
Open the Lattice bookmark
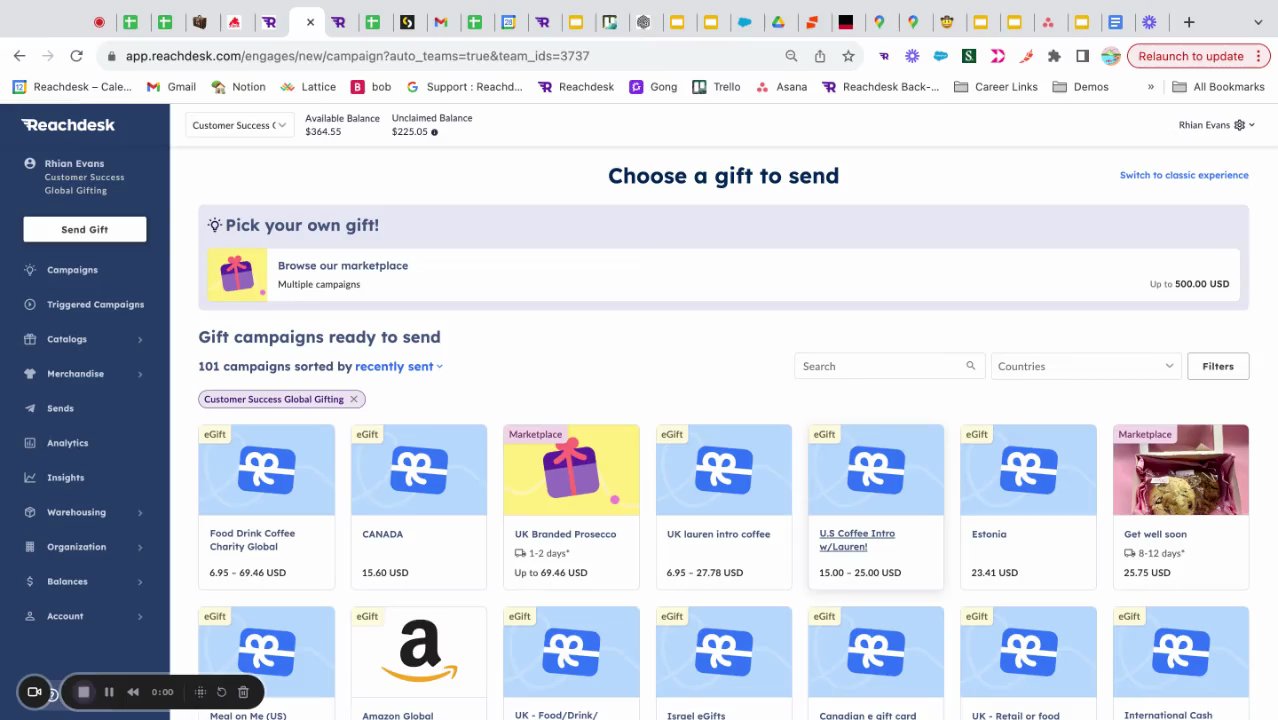[x=308, y=87]
